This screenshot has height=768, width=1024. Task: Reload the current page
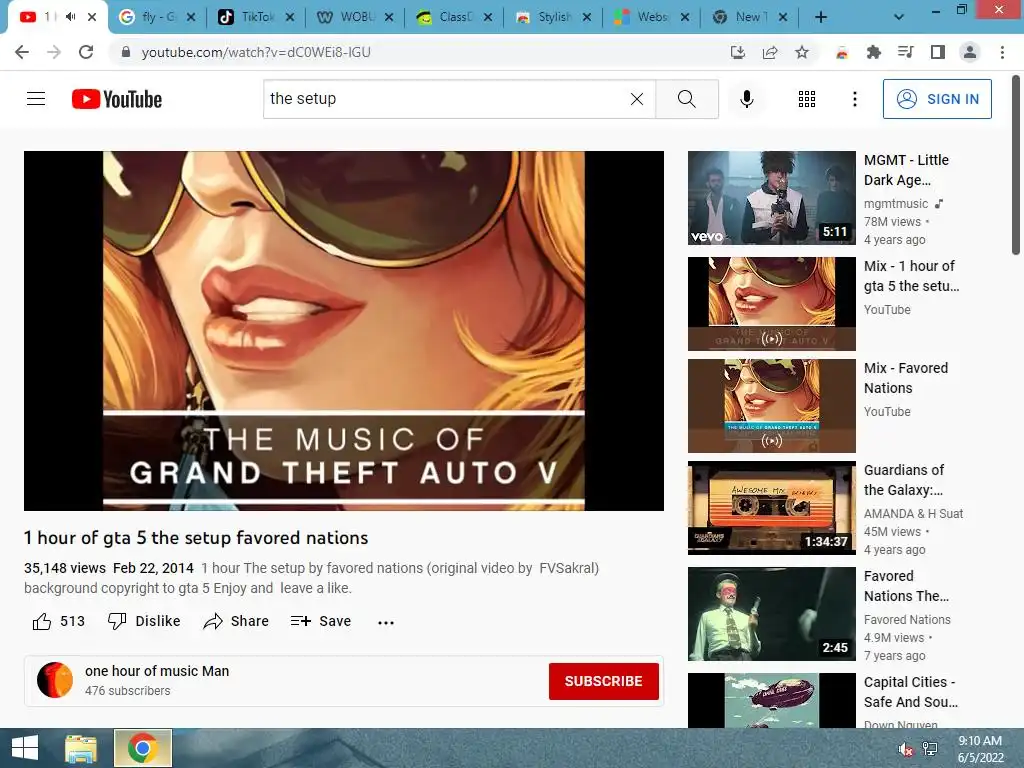(x=86, y=52)
